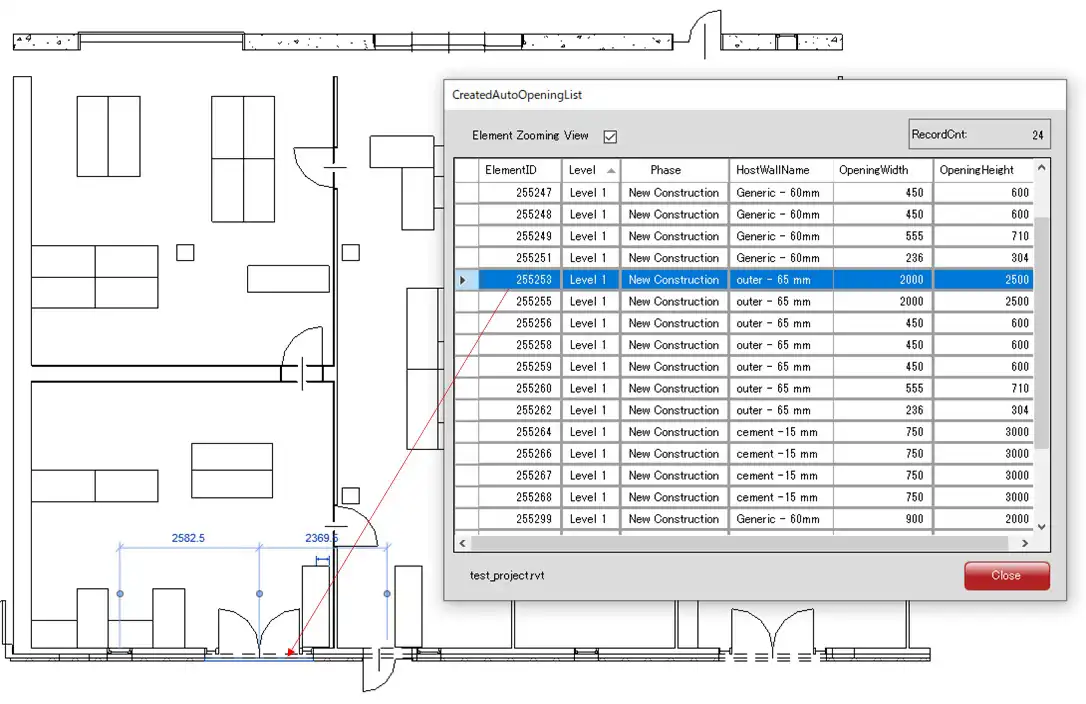Click the horizontal scrollbar left arrow
The height and width of the screenshot is (704, 1086).
coord(462,543)
